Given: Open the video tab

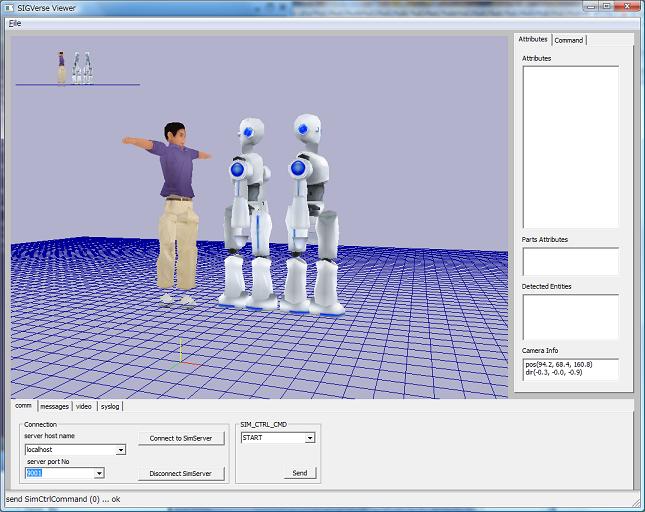Looking at the screenshot, I should click(84, 406).
